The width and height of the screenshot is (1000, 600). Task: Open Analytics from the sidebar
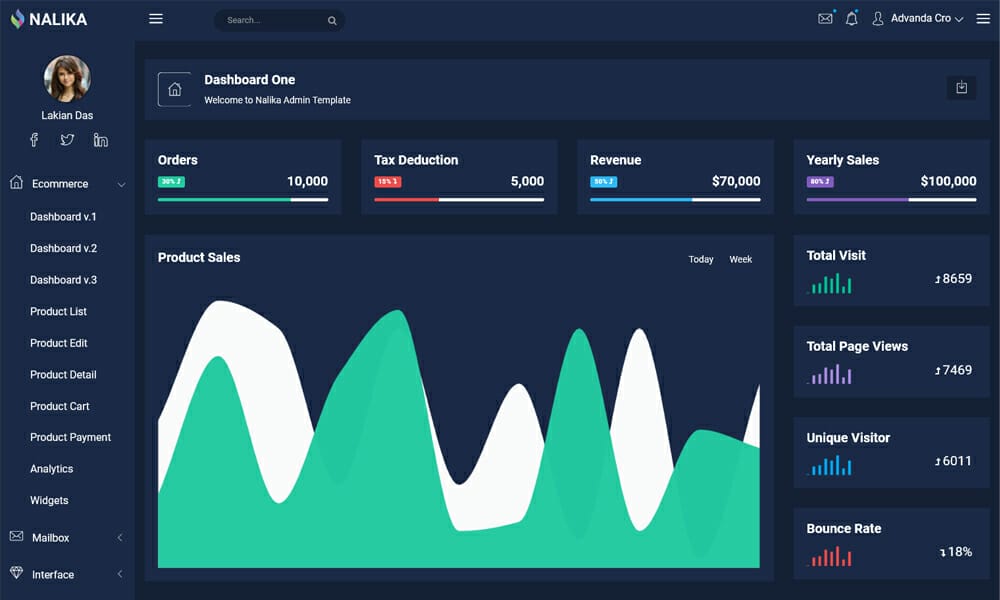[51, 468]
